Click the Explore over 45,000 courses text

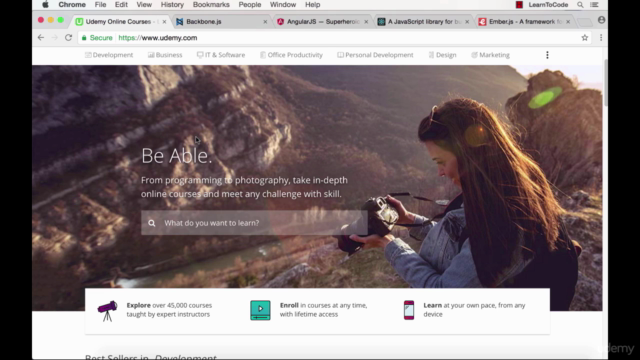click(169, 310)
